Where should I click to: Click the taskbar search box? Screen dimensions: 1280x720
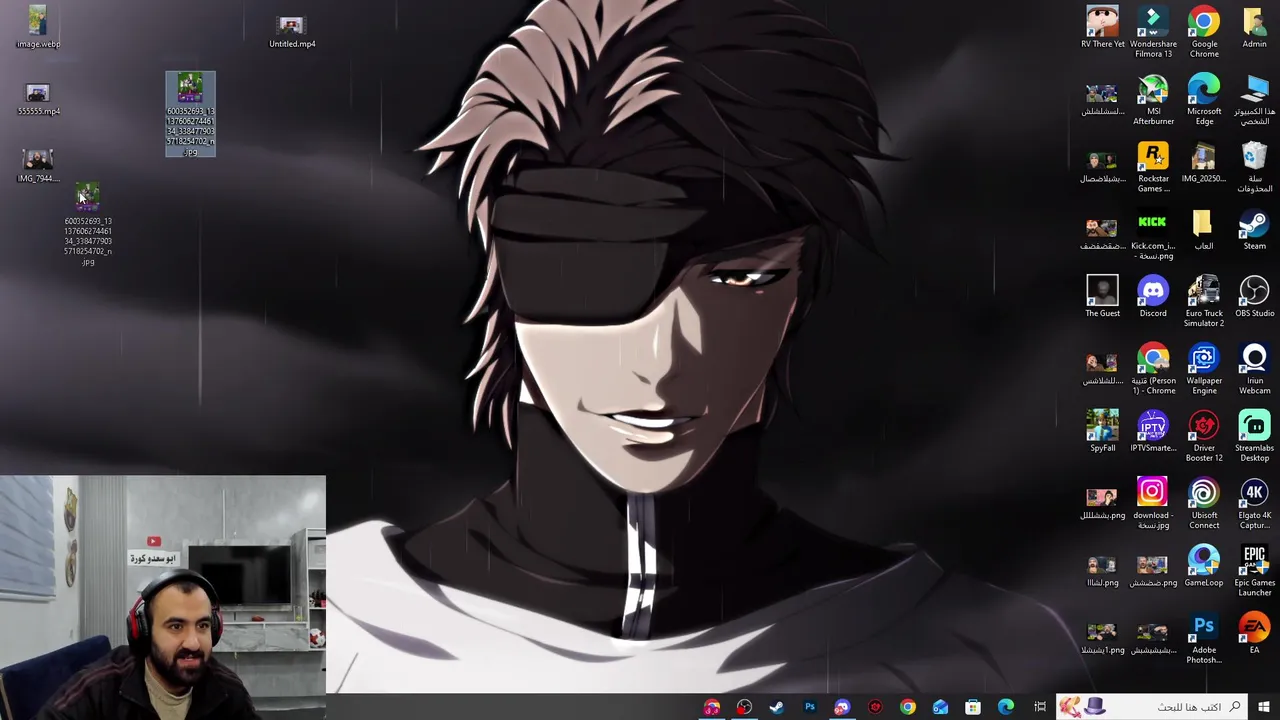click(x=1150, y=707)
